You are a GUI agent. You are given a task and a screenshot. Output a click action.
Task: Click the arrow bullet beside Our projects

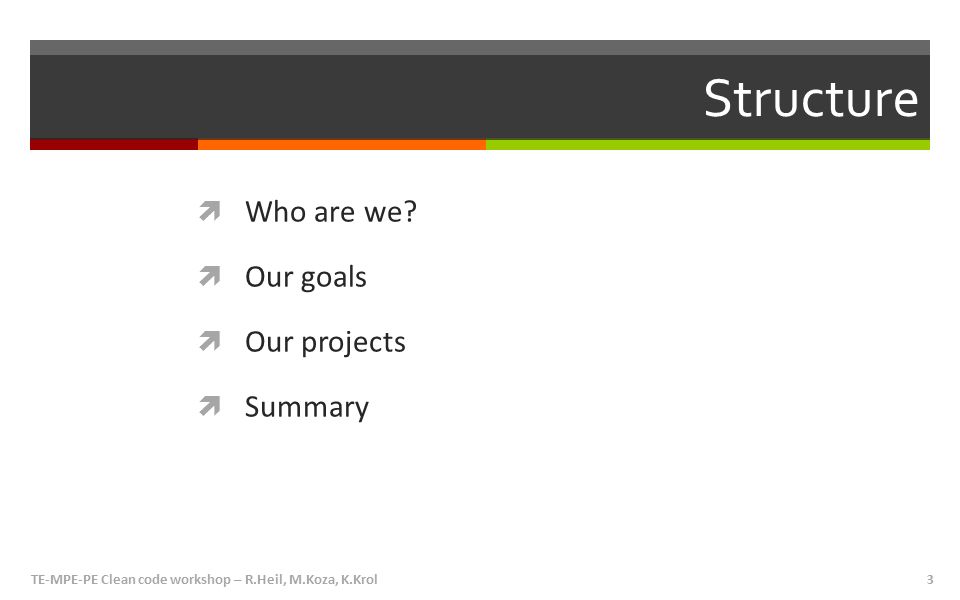209,341
